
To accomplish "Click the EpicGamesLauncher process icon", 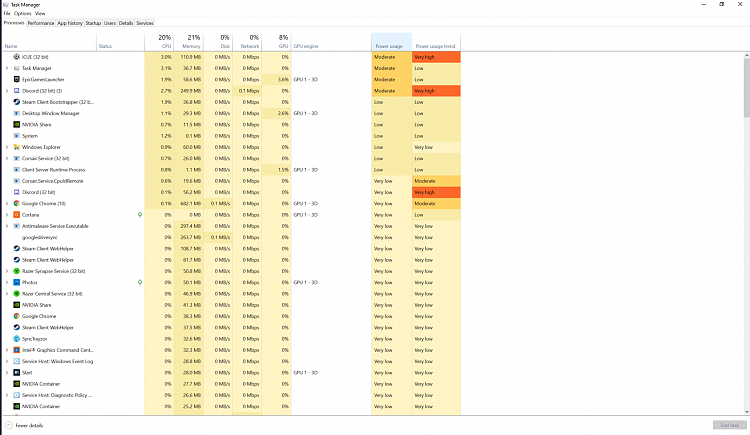I will pos(16,79).
